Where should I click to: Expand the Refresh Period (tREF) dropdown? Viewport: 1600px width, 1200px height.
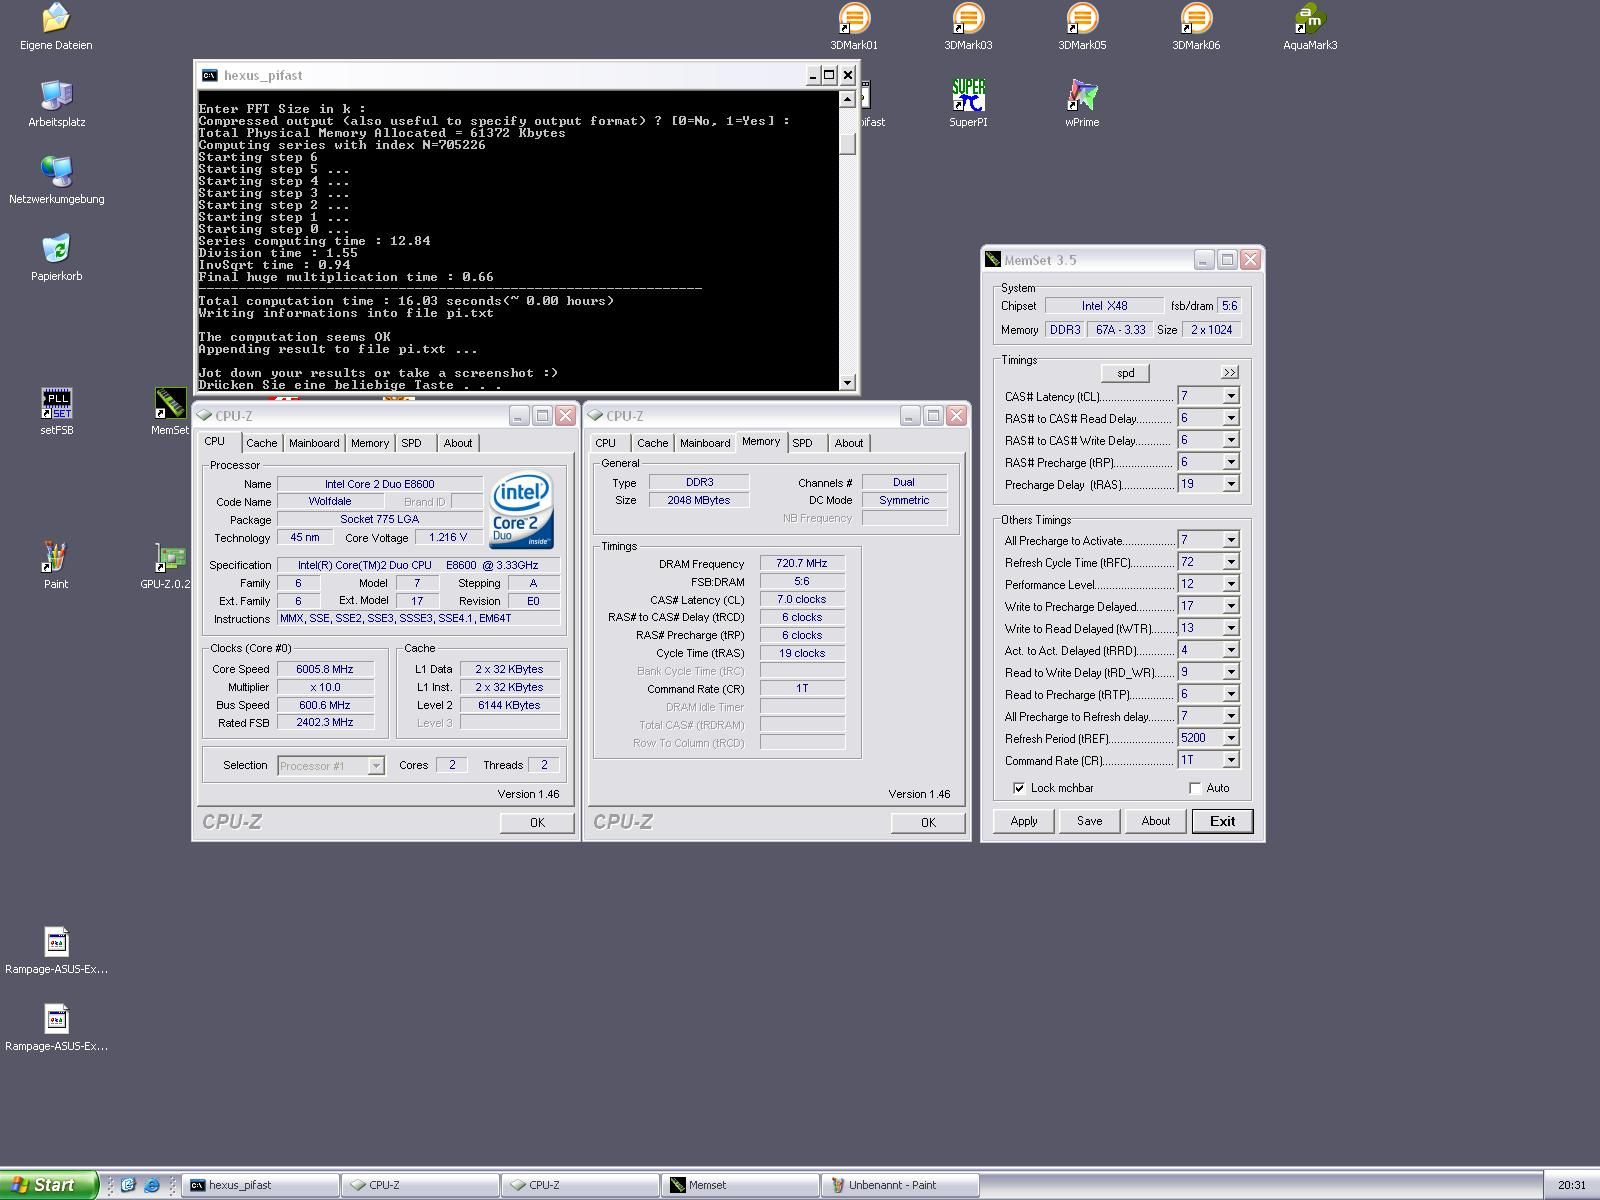[1231, 738]
